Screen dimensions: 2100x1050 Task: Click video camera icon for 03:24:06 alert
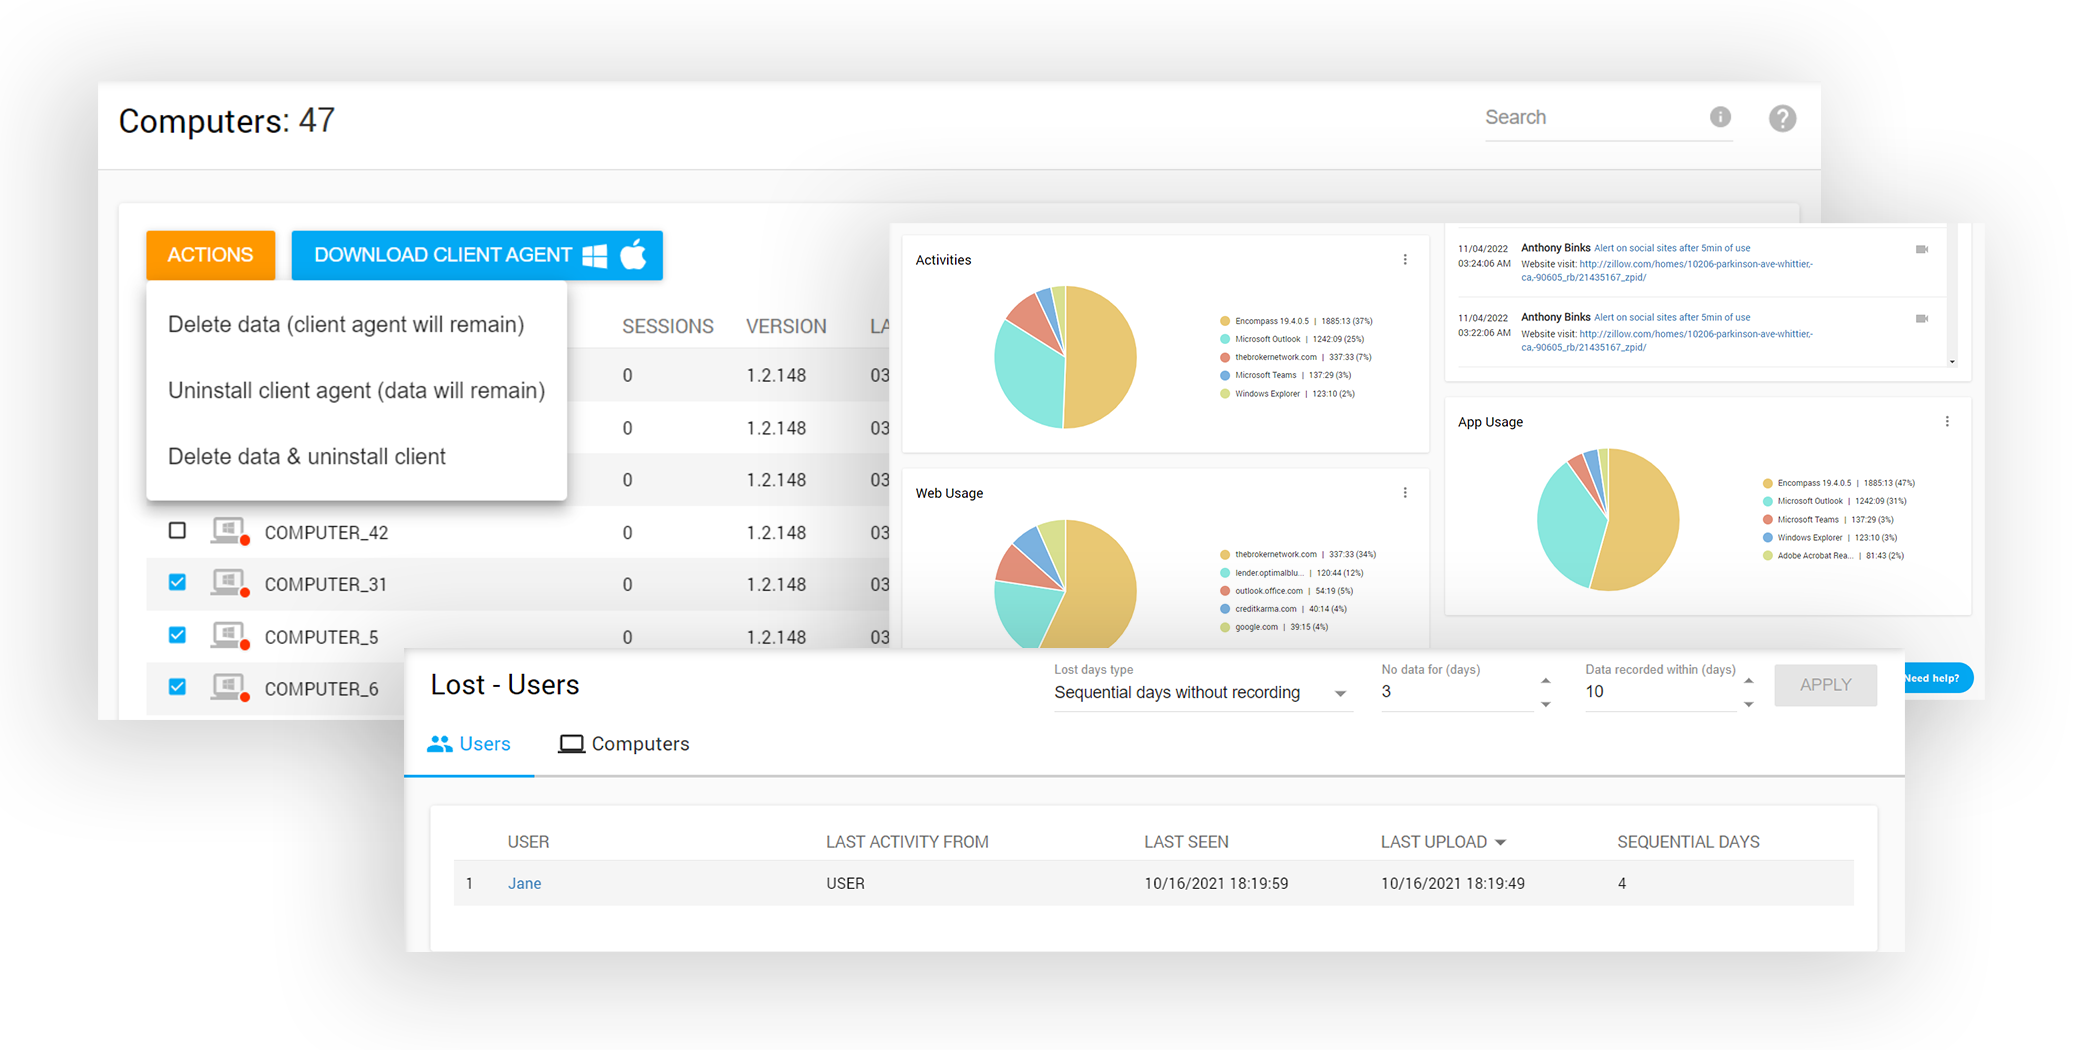pos(1921,249)
